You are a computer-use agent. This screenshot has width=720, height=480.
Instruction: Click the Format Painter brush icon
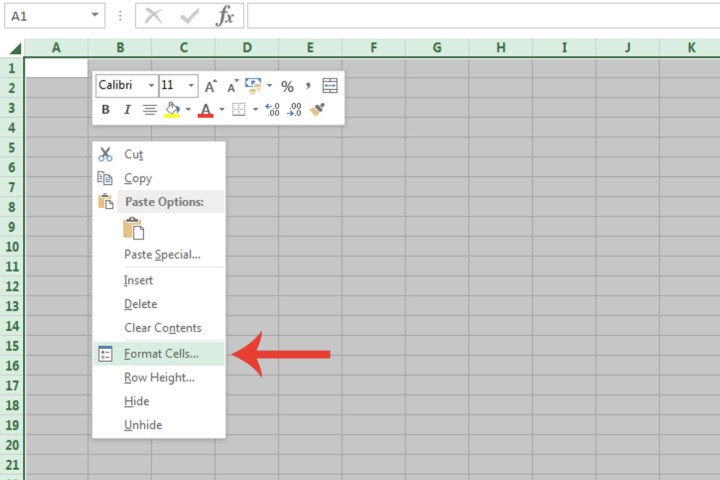pyautogui.click(x=317, y=110)
